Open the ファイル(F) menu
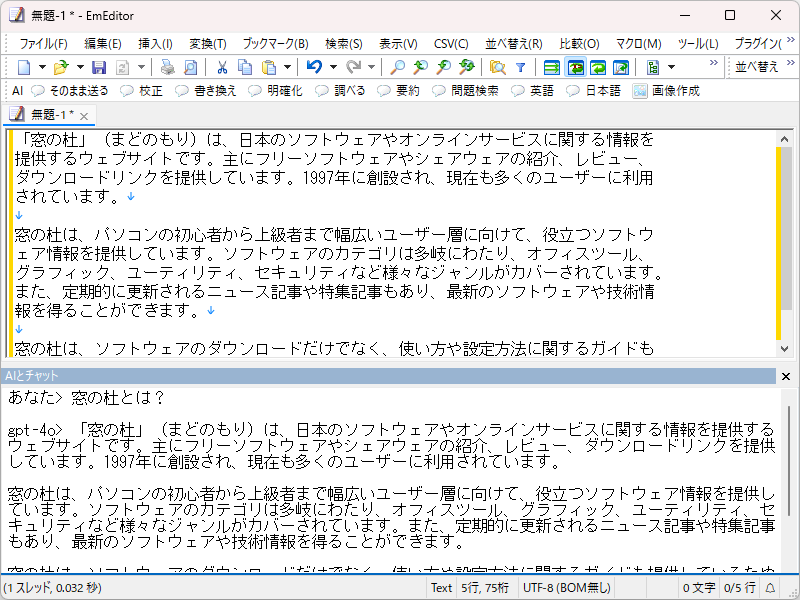800x600 pixels. [x=43, y=44]
